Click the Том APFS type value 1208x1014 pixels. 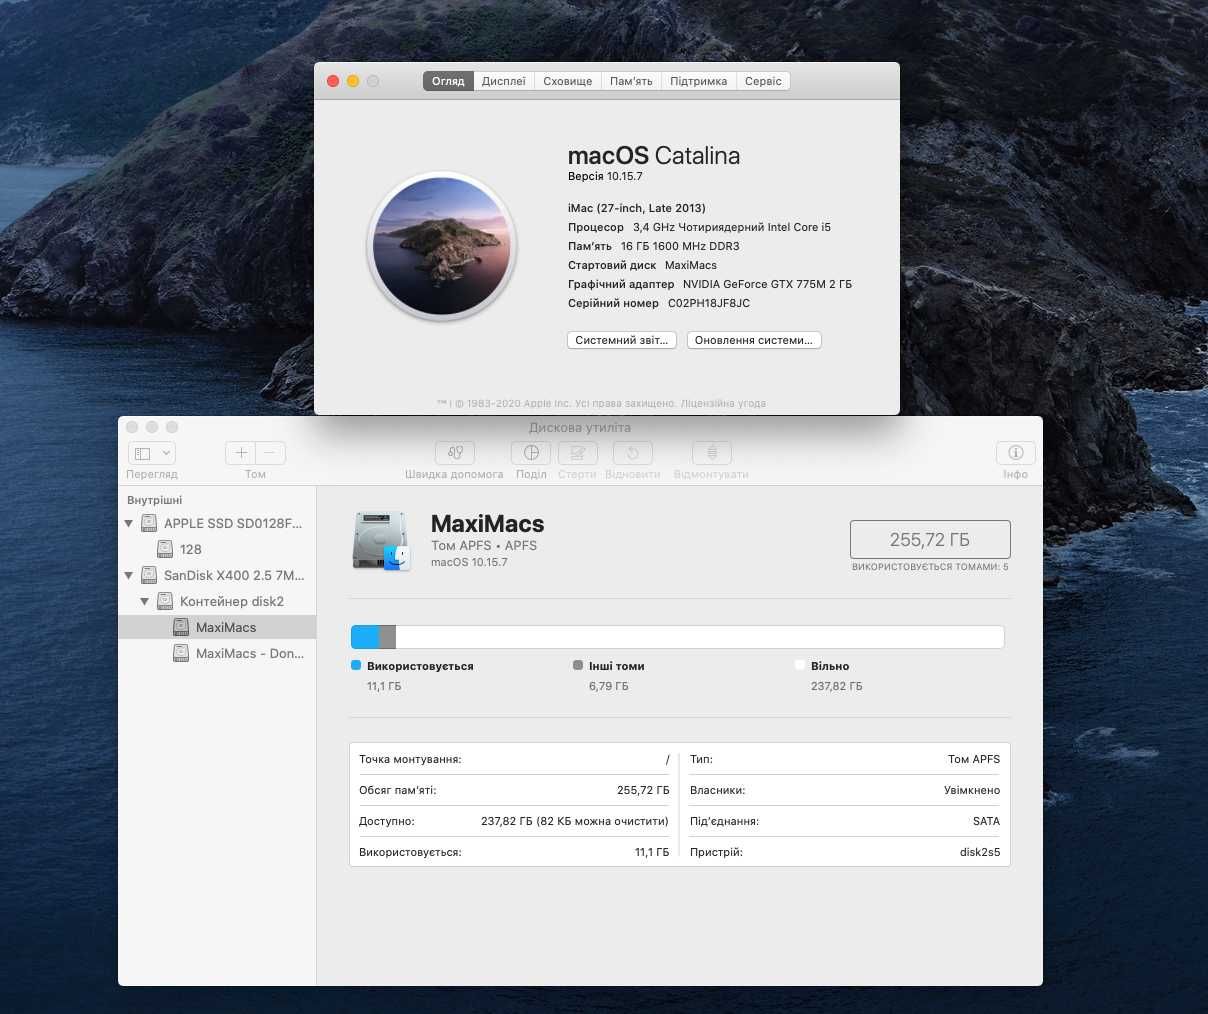pyautogui.click(x=974, y=759)
